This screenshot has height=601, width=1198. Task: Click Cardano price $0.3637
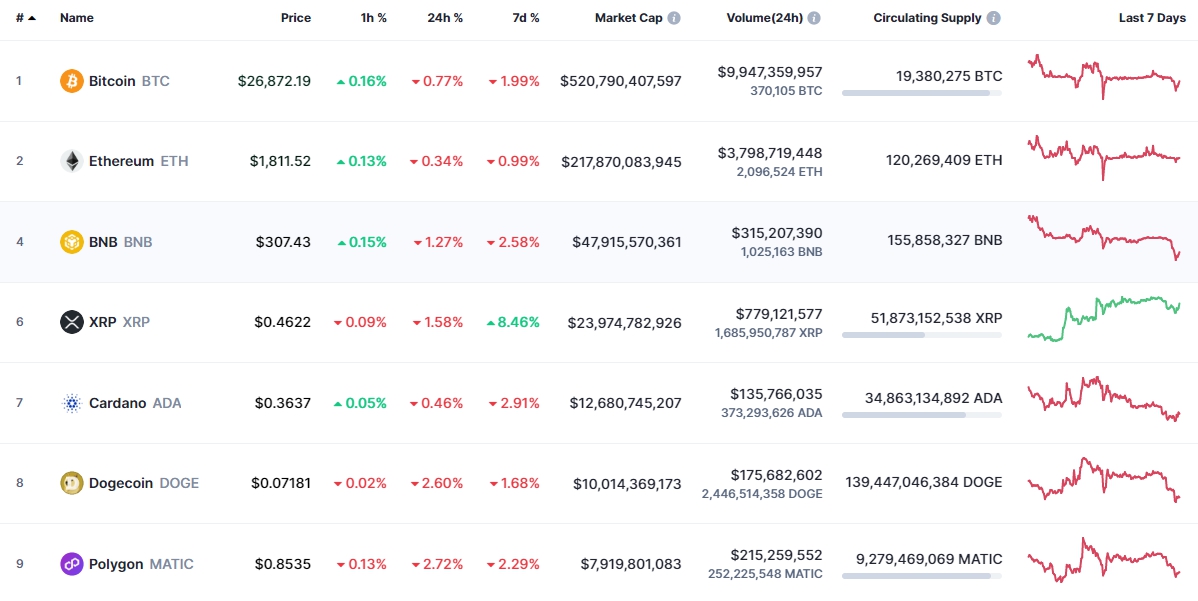pyautogui.click(x=283, y=403)
